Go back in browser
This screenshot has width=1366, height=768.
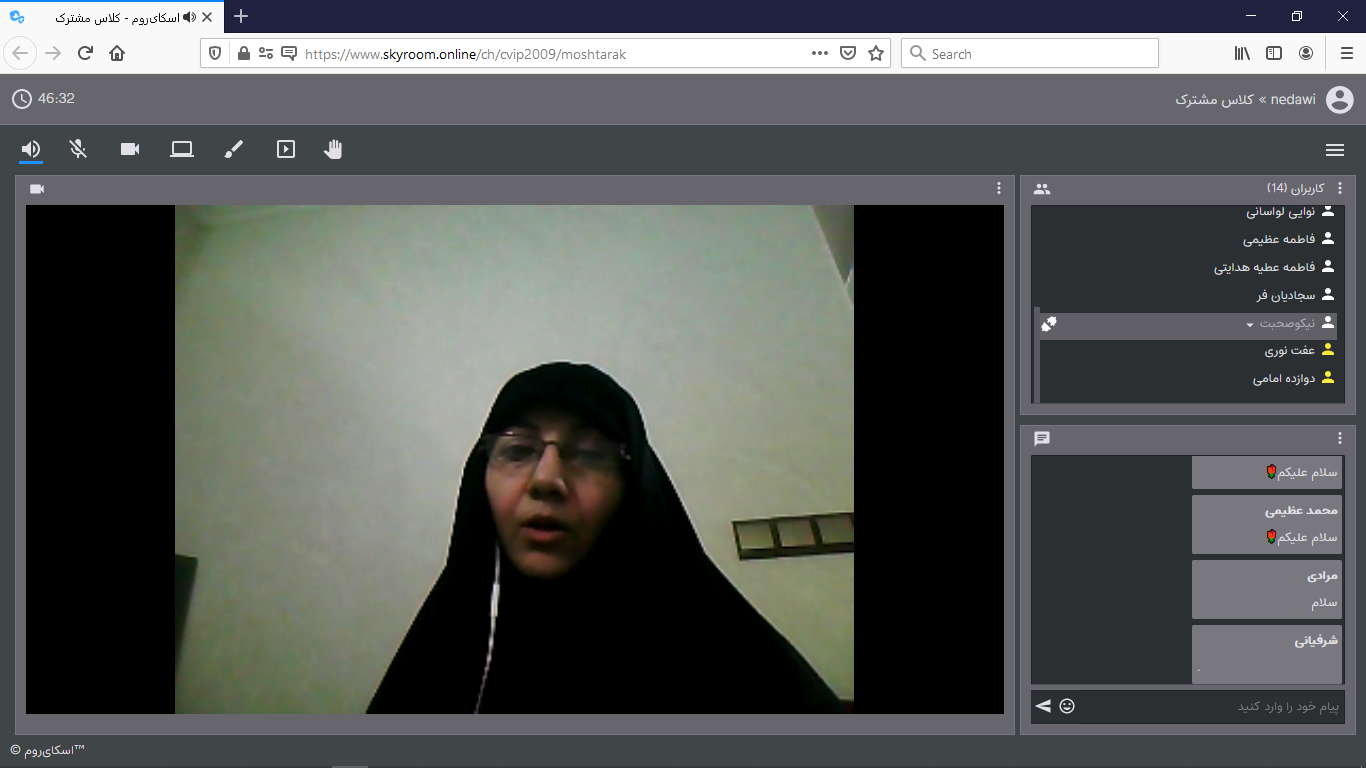(x=20, y=53)
